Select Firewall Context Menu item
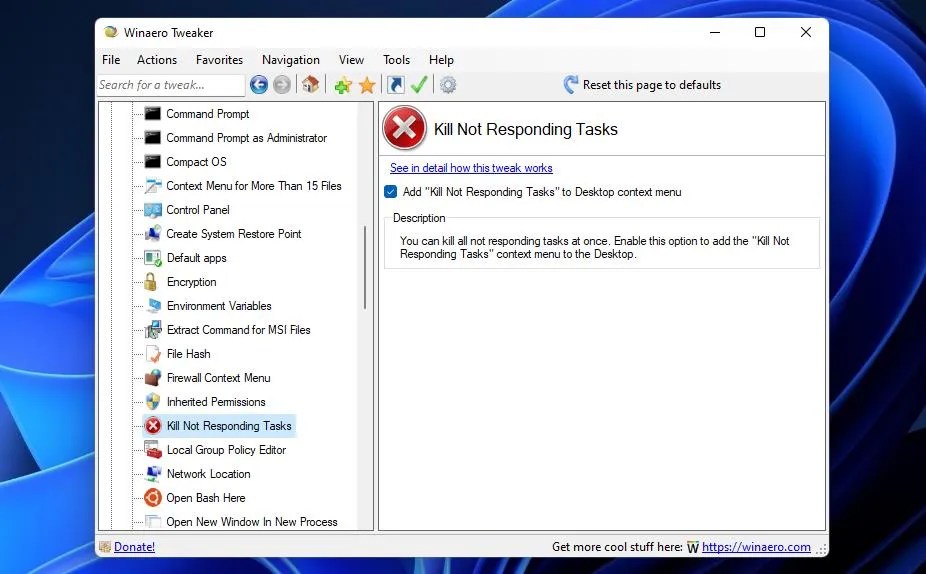This screenshot has height=574, width=926. (x=219, y=377)
